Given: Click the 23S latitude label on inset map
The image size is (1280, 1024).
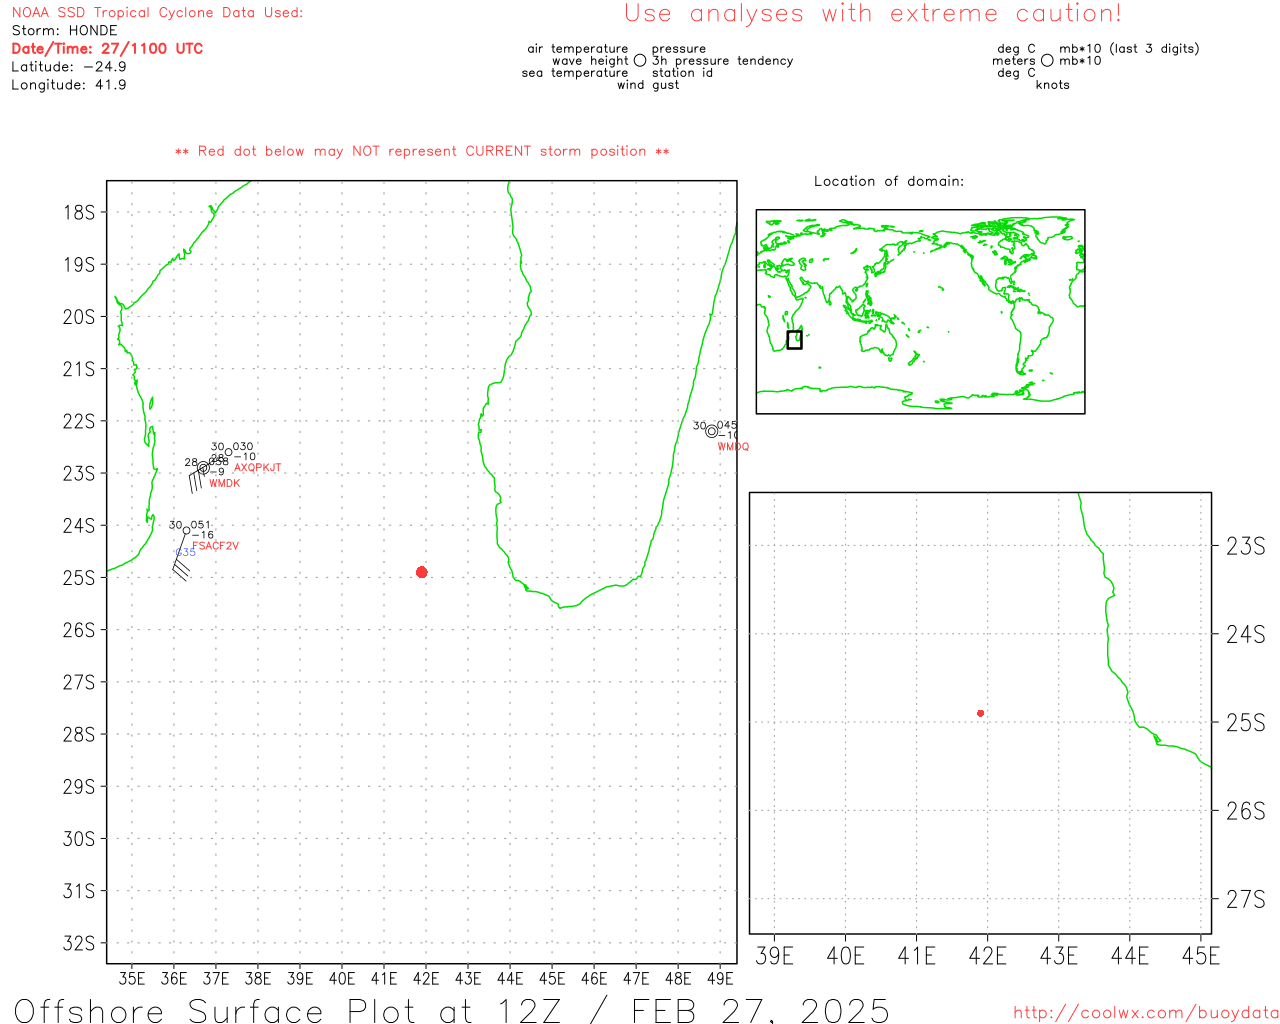Looking at the screenshot, I should pyautogui.click(x=1246, y=546).
